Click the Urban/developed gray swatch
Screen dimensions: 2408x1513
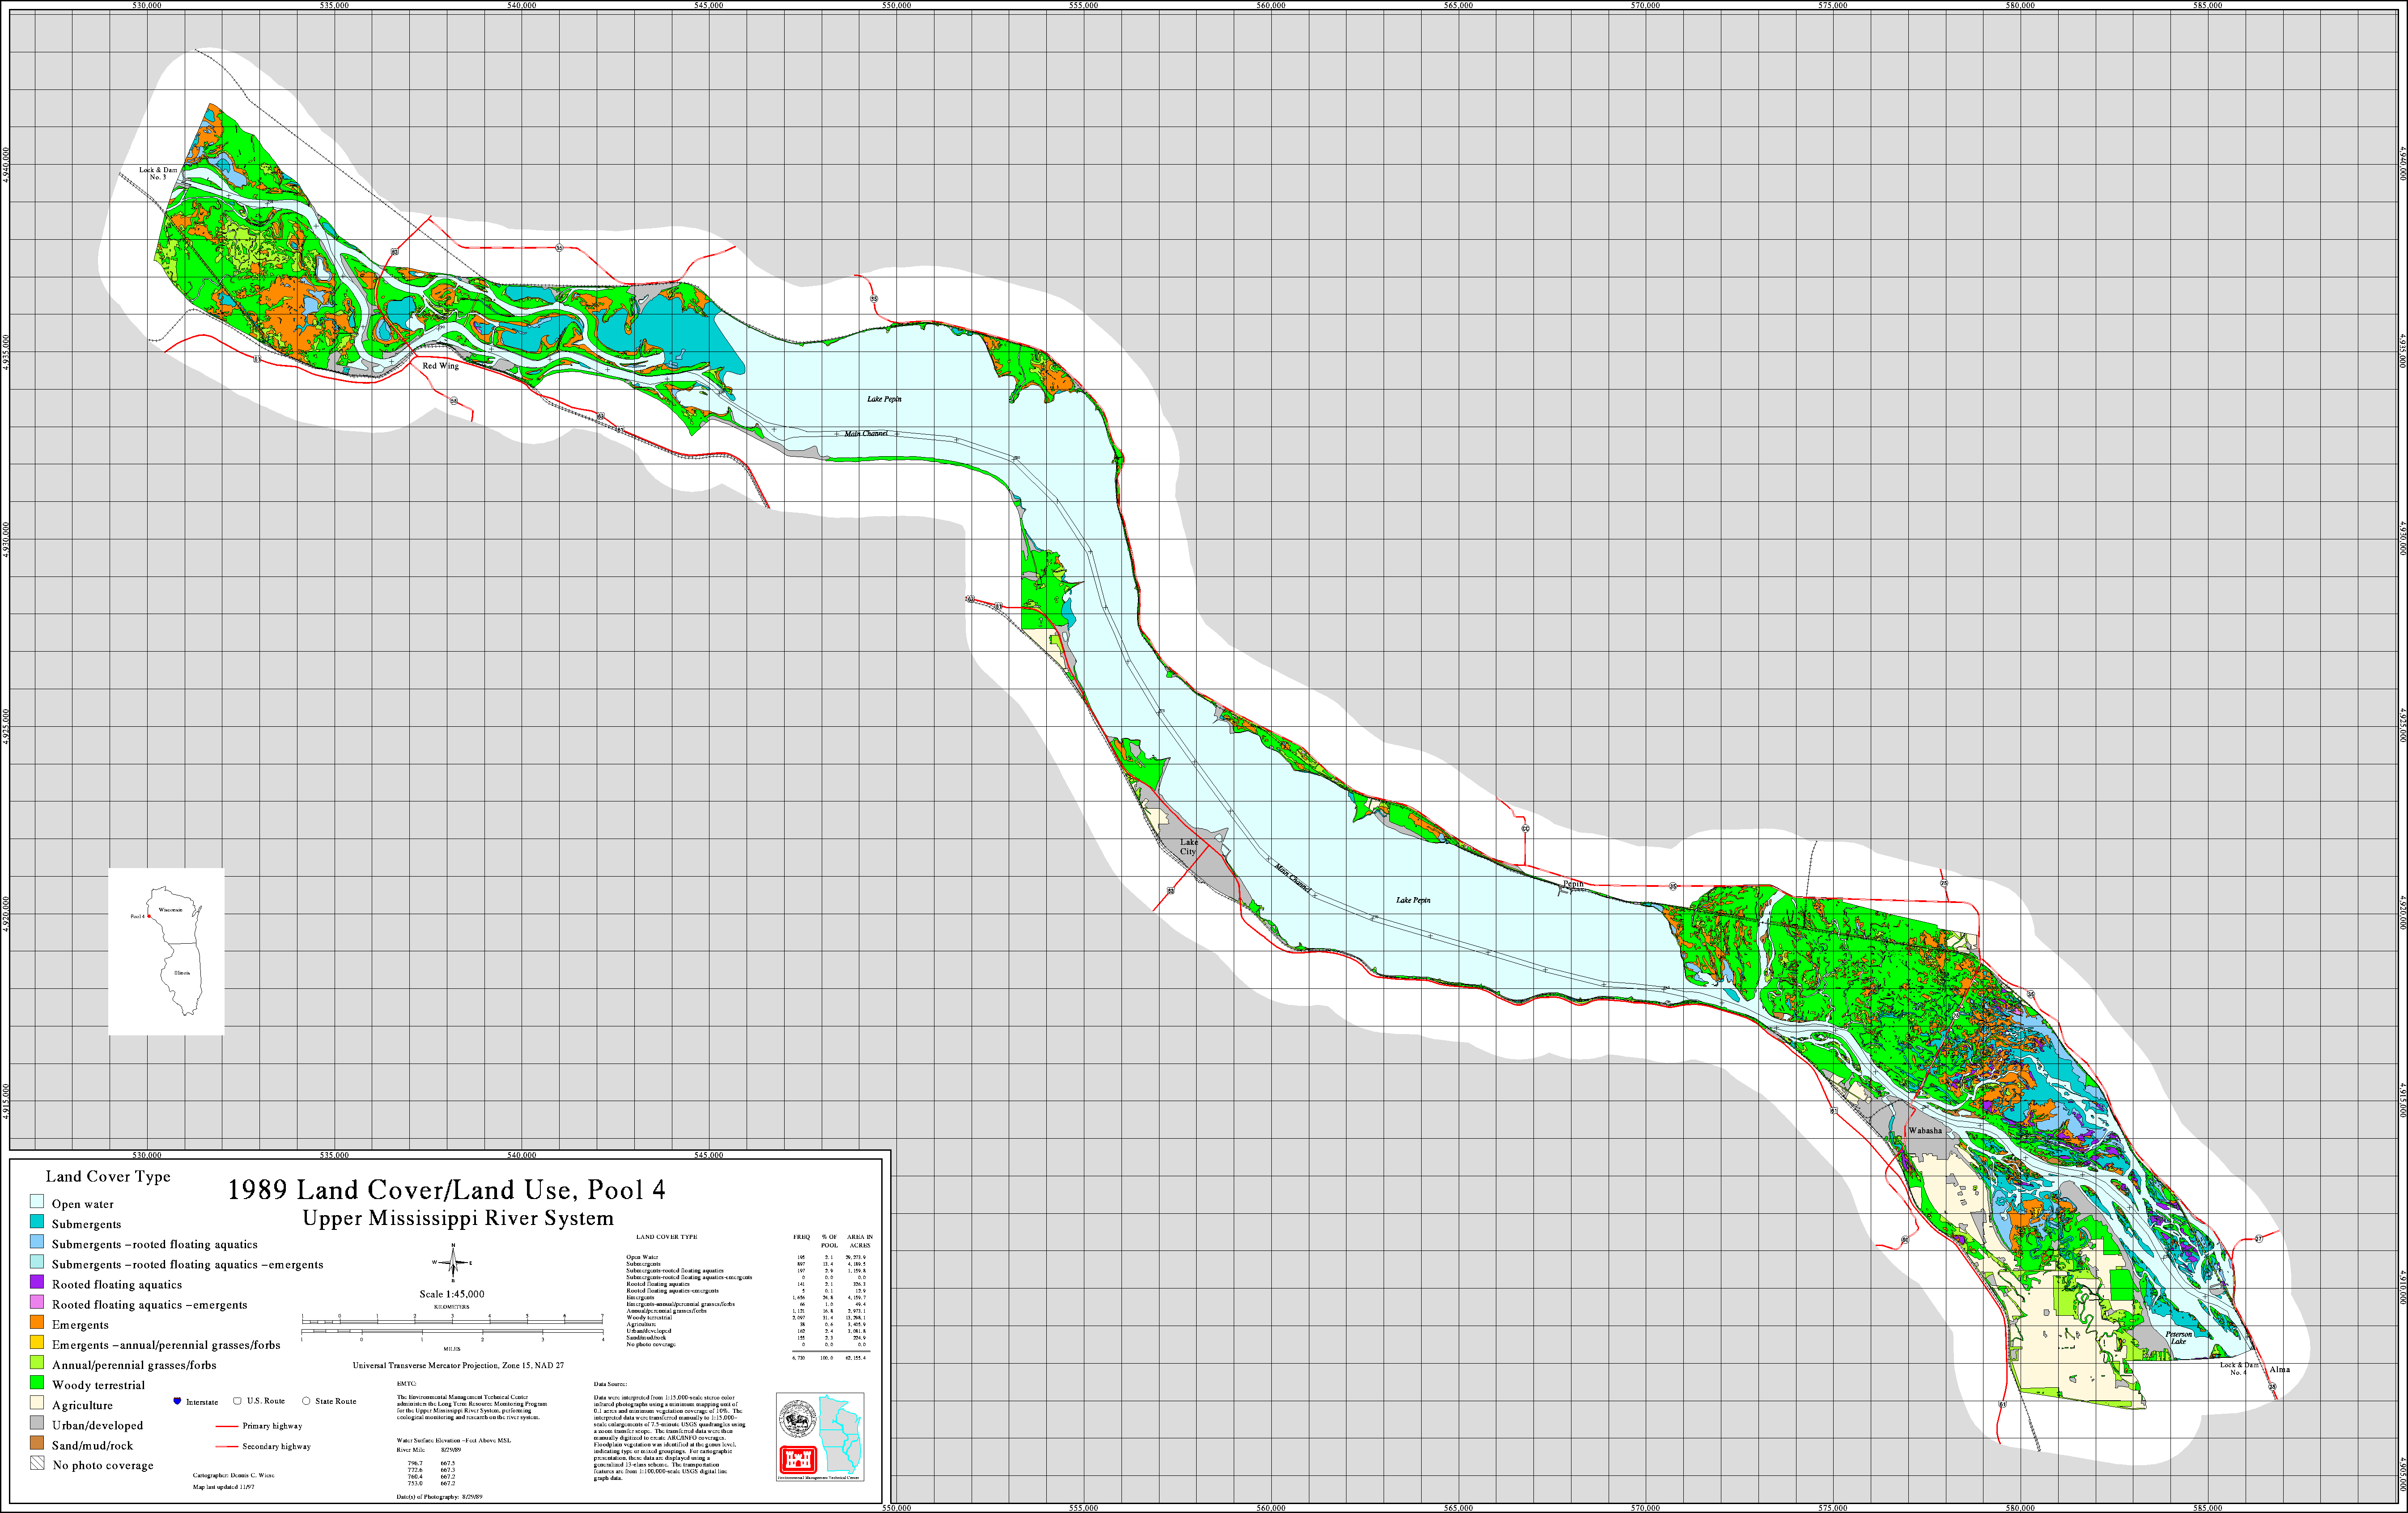(x=37, y=1424)
